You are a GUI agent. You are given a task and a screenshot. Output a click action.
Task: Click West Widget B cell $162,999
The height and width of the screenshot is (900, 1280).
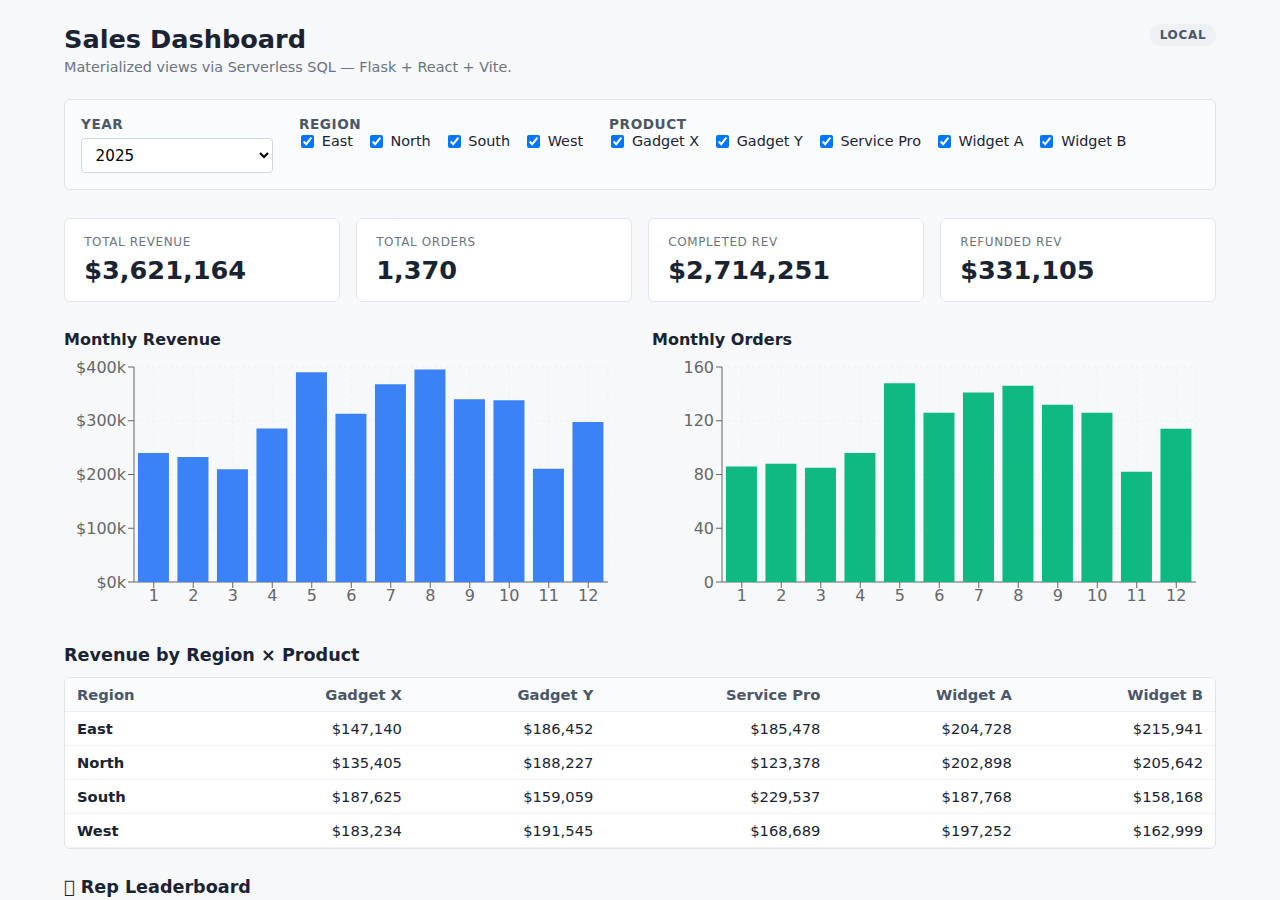(x=1168, y=831)
